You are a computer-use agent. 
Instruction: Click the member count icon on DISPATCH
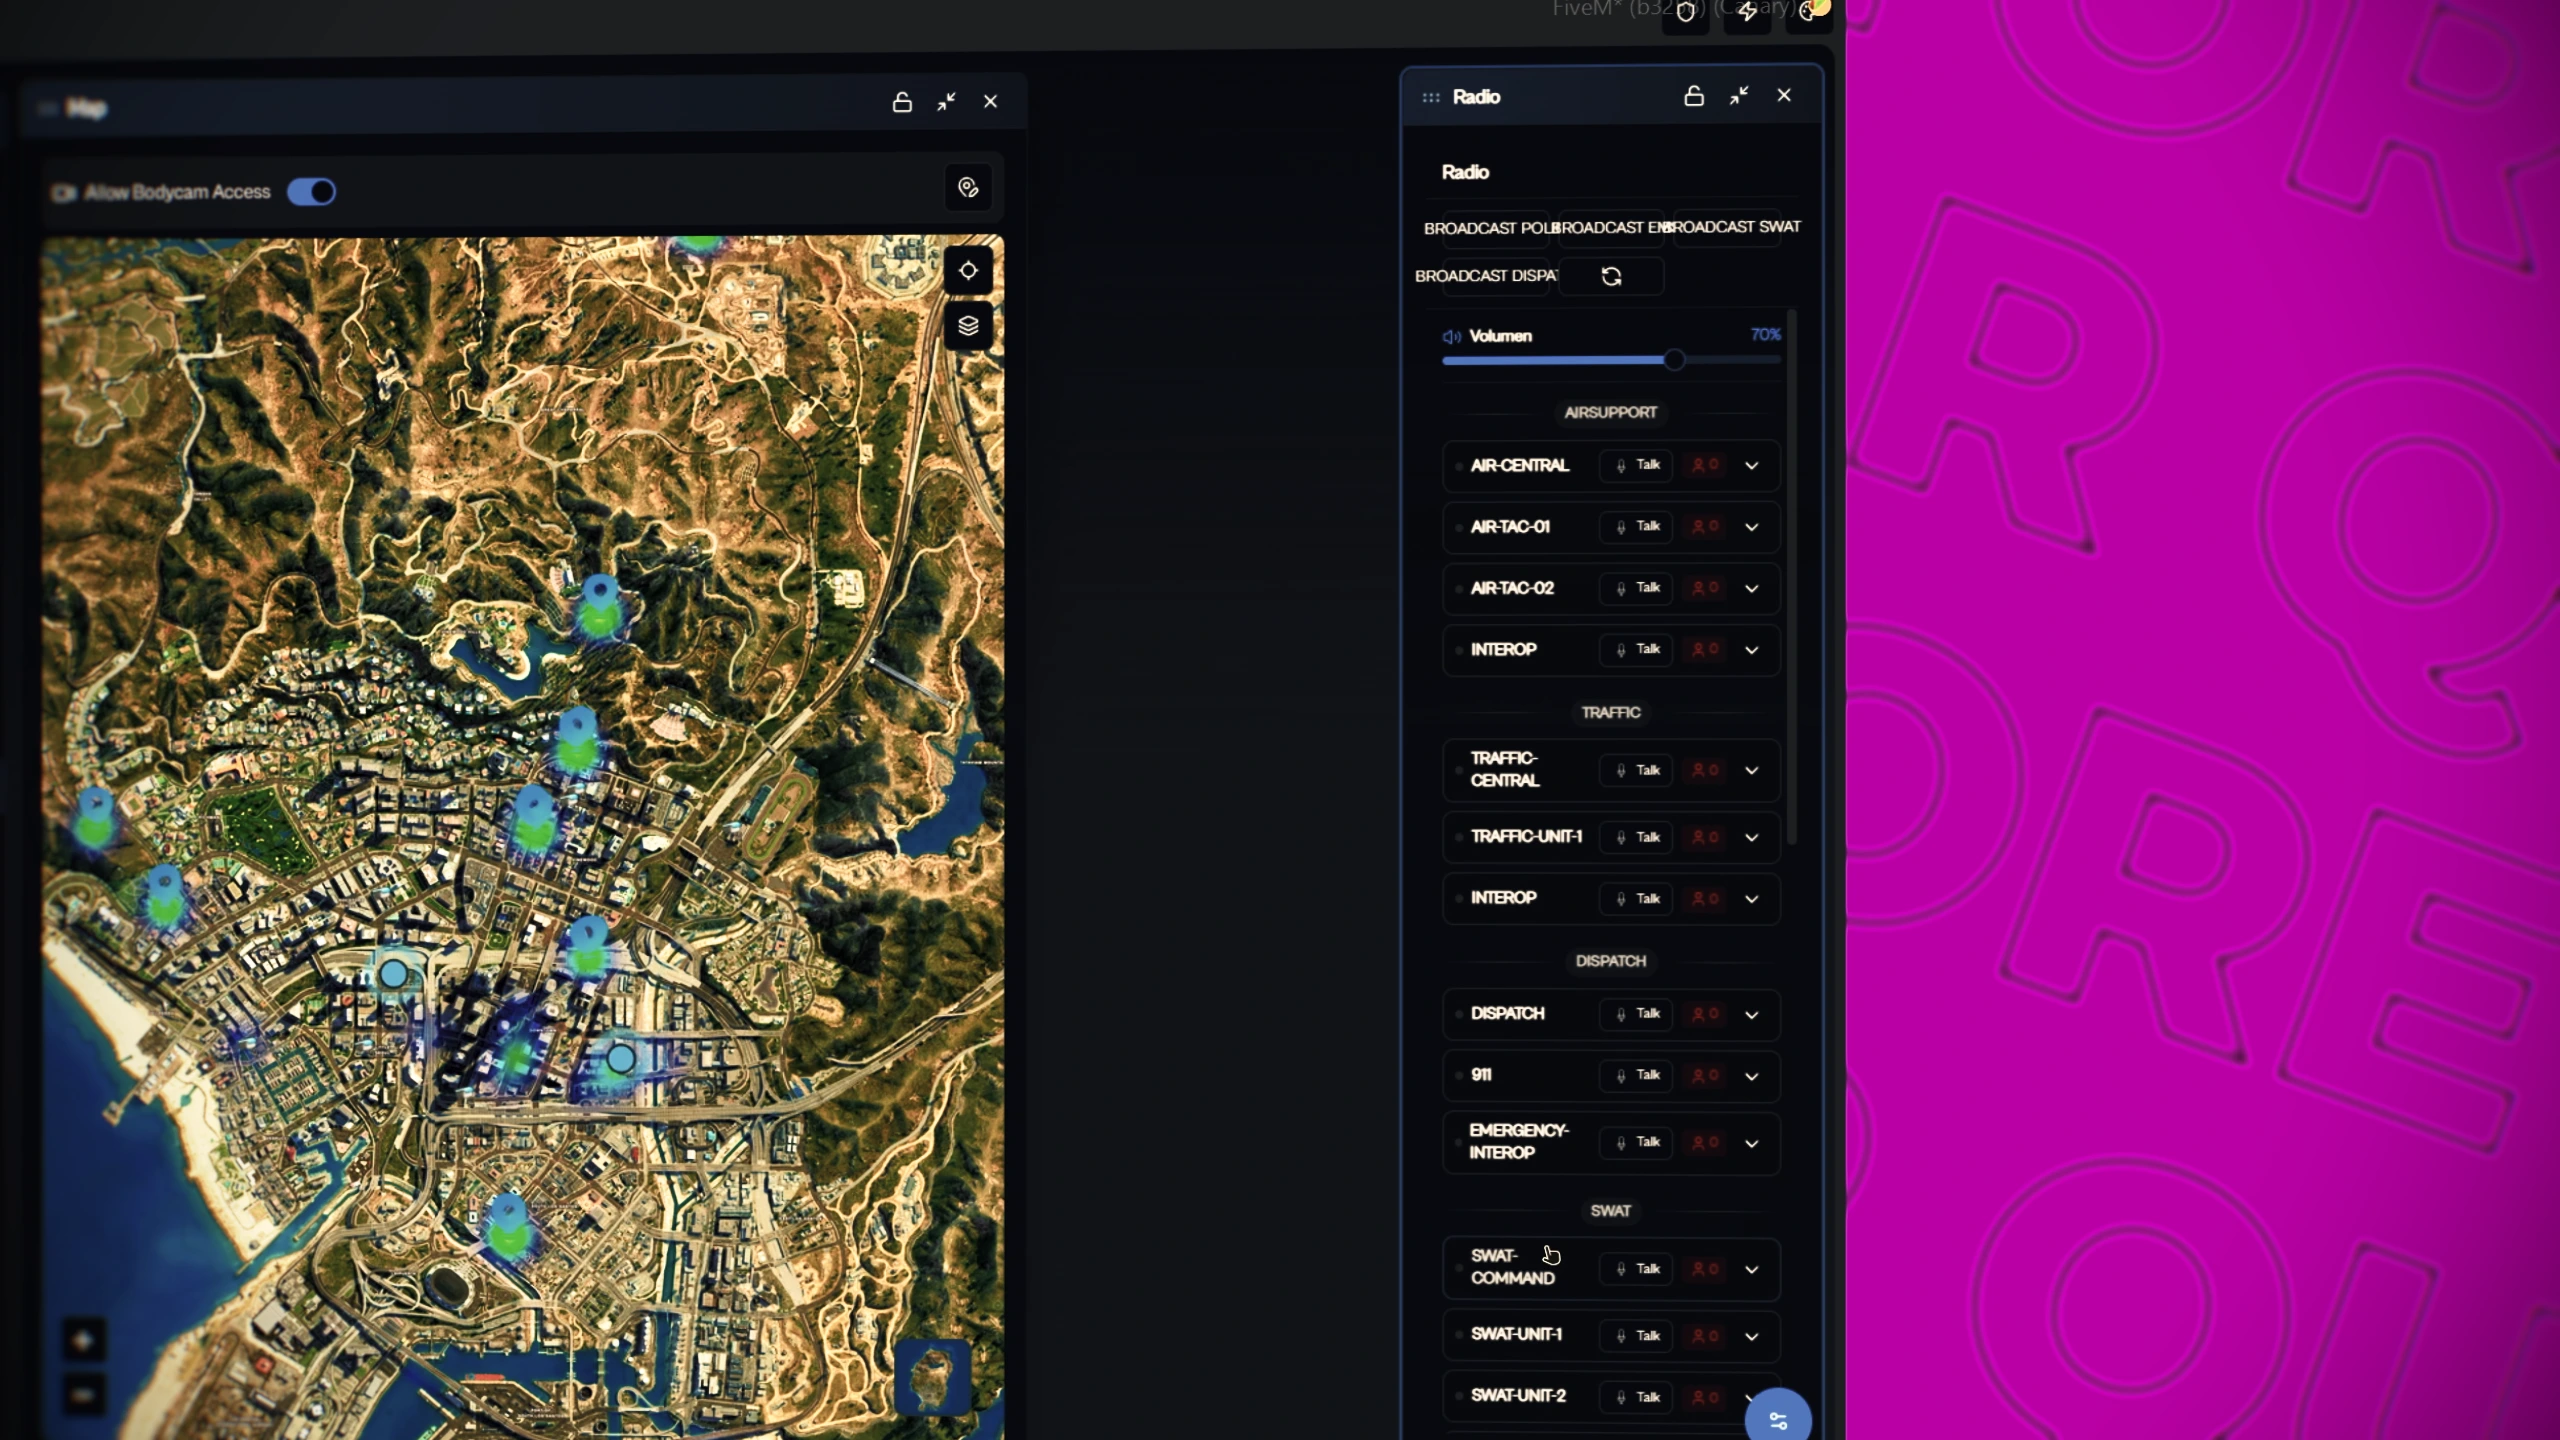coord(1705,1014)
